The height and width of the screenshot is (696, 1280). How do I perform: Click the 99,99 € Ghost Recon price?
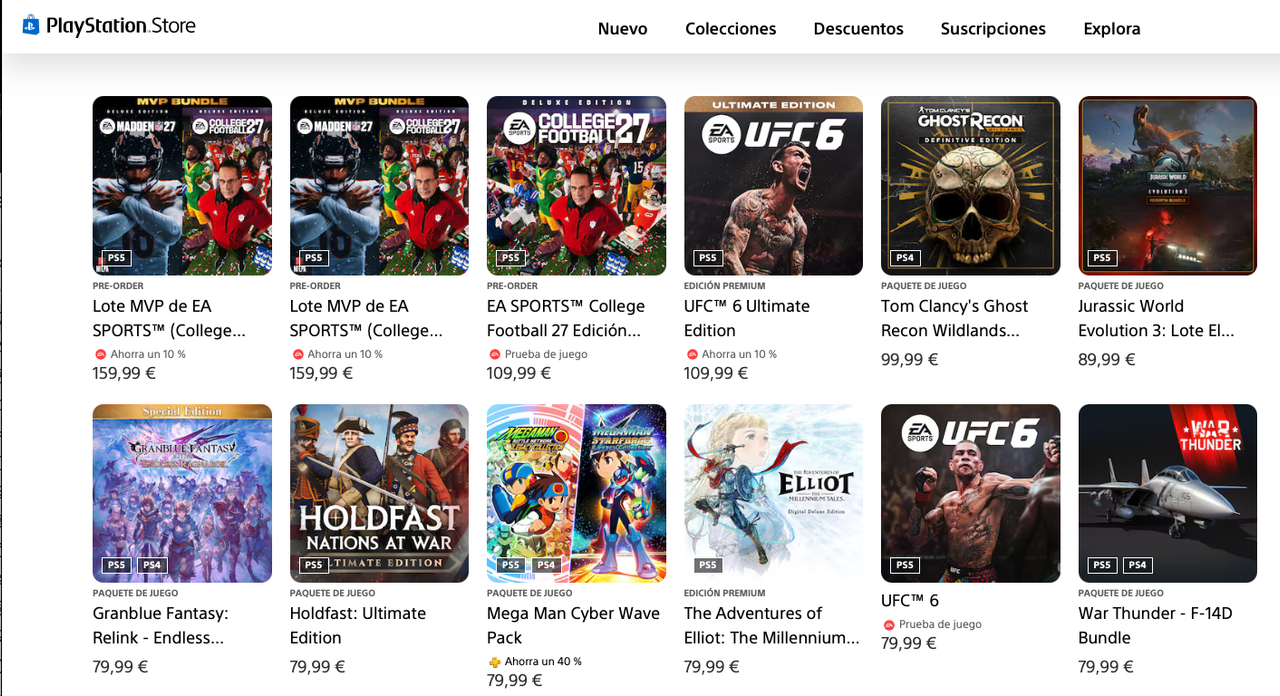pos(909,359)
